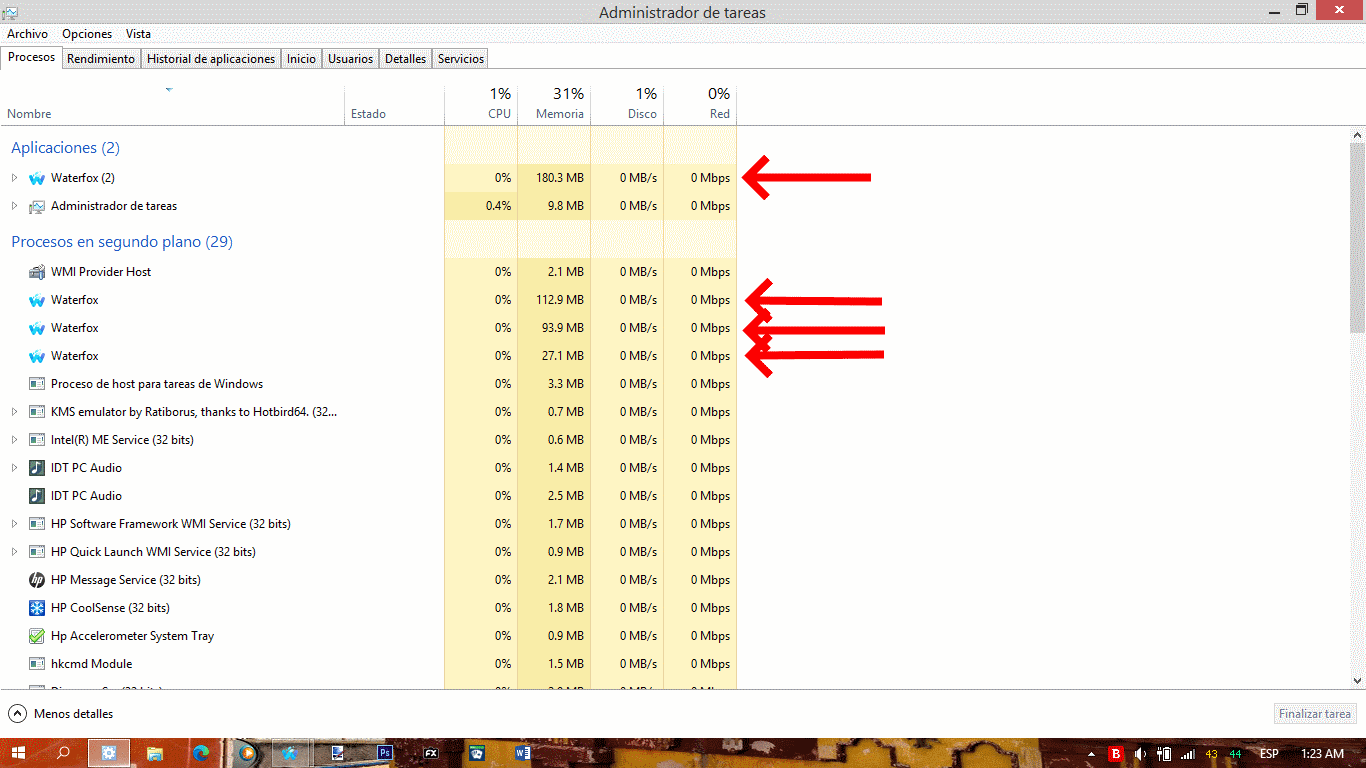Click the Finalizar tarea button

[x=1315, y=714]
